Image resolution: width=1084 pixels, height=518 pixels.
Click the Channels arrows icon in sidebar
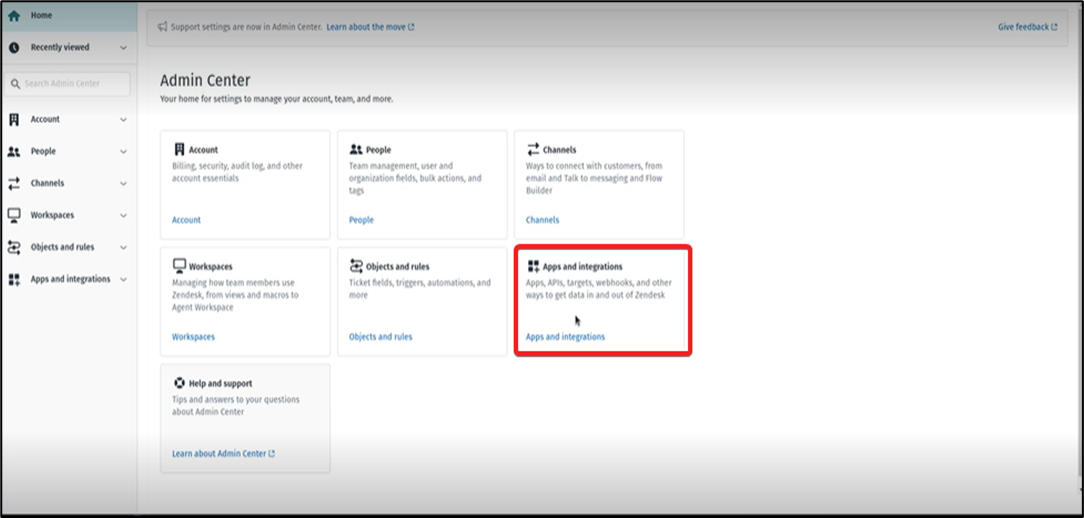[x=14, y=183]
